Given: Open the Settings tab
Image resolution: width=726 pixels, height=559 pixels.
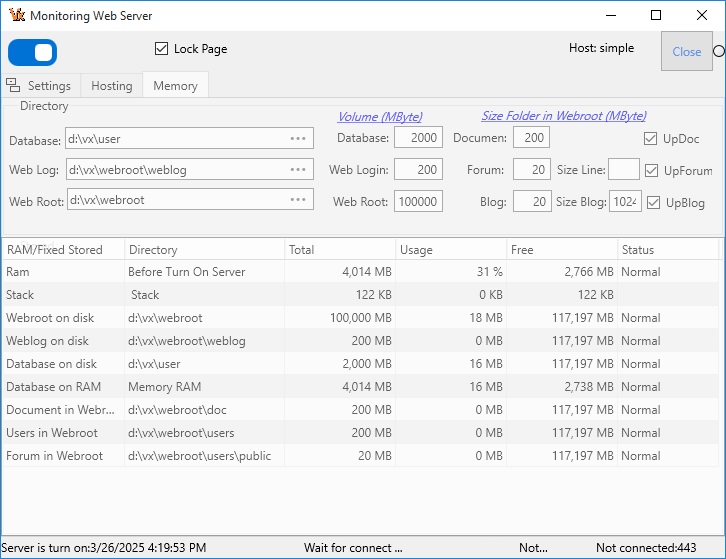Looking at the screenshot, I should pos(48,86).
